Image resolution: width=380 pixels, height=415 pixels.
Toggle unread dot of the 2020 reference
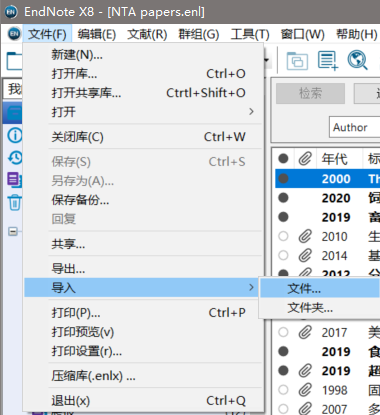[x=283, y=198]
